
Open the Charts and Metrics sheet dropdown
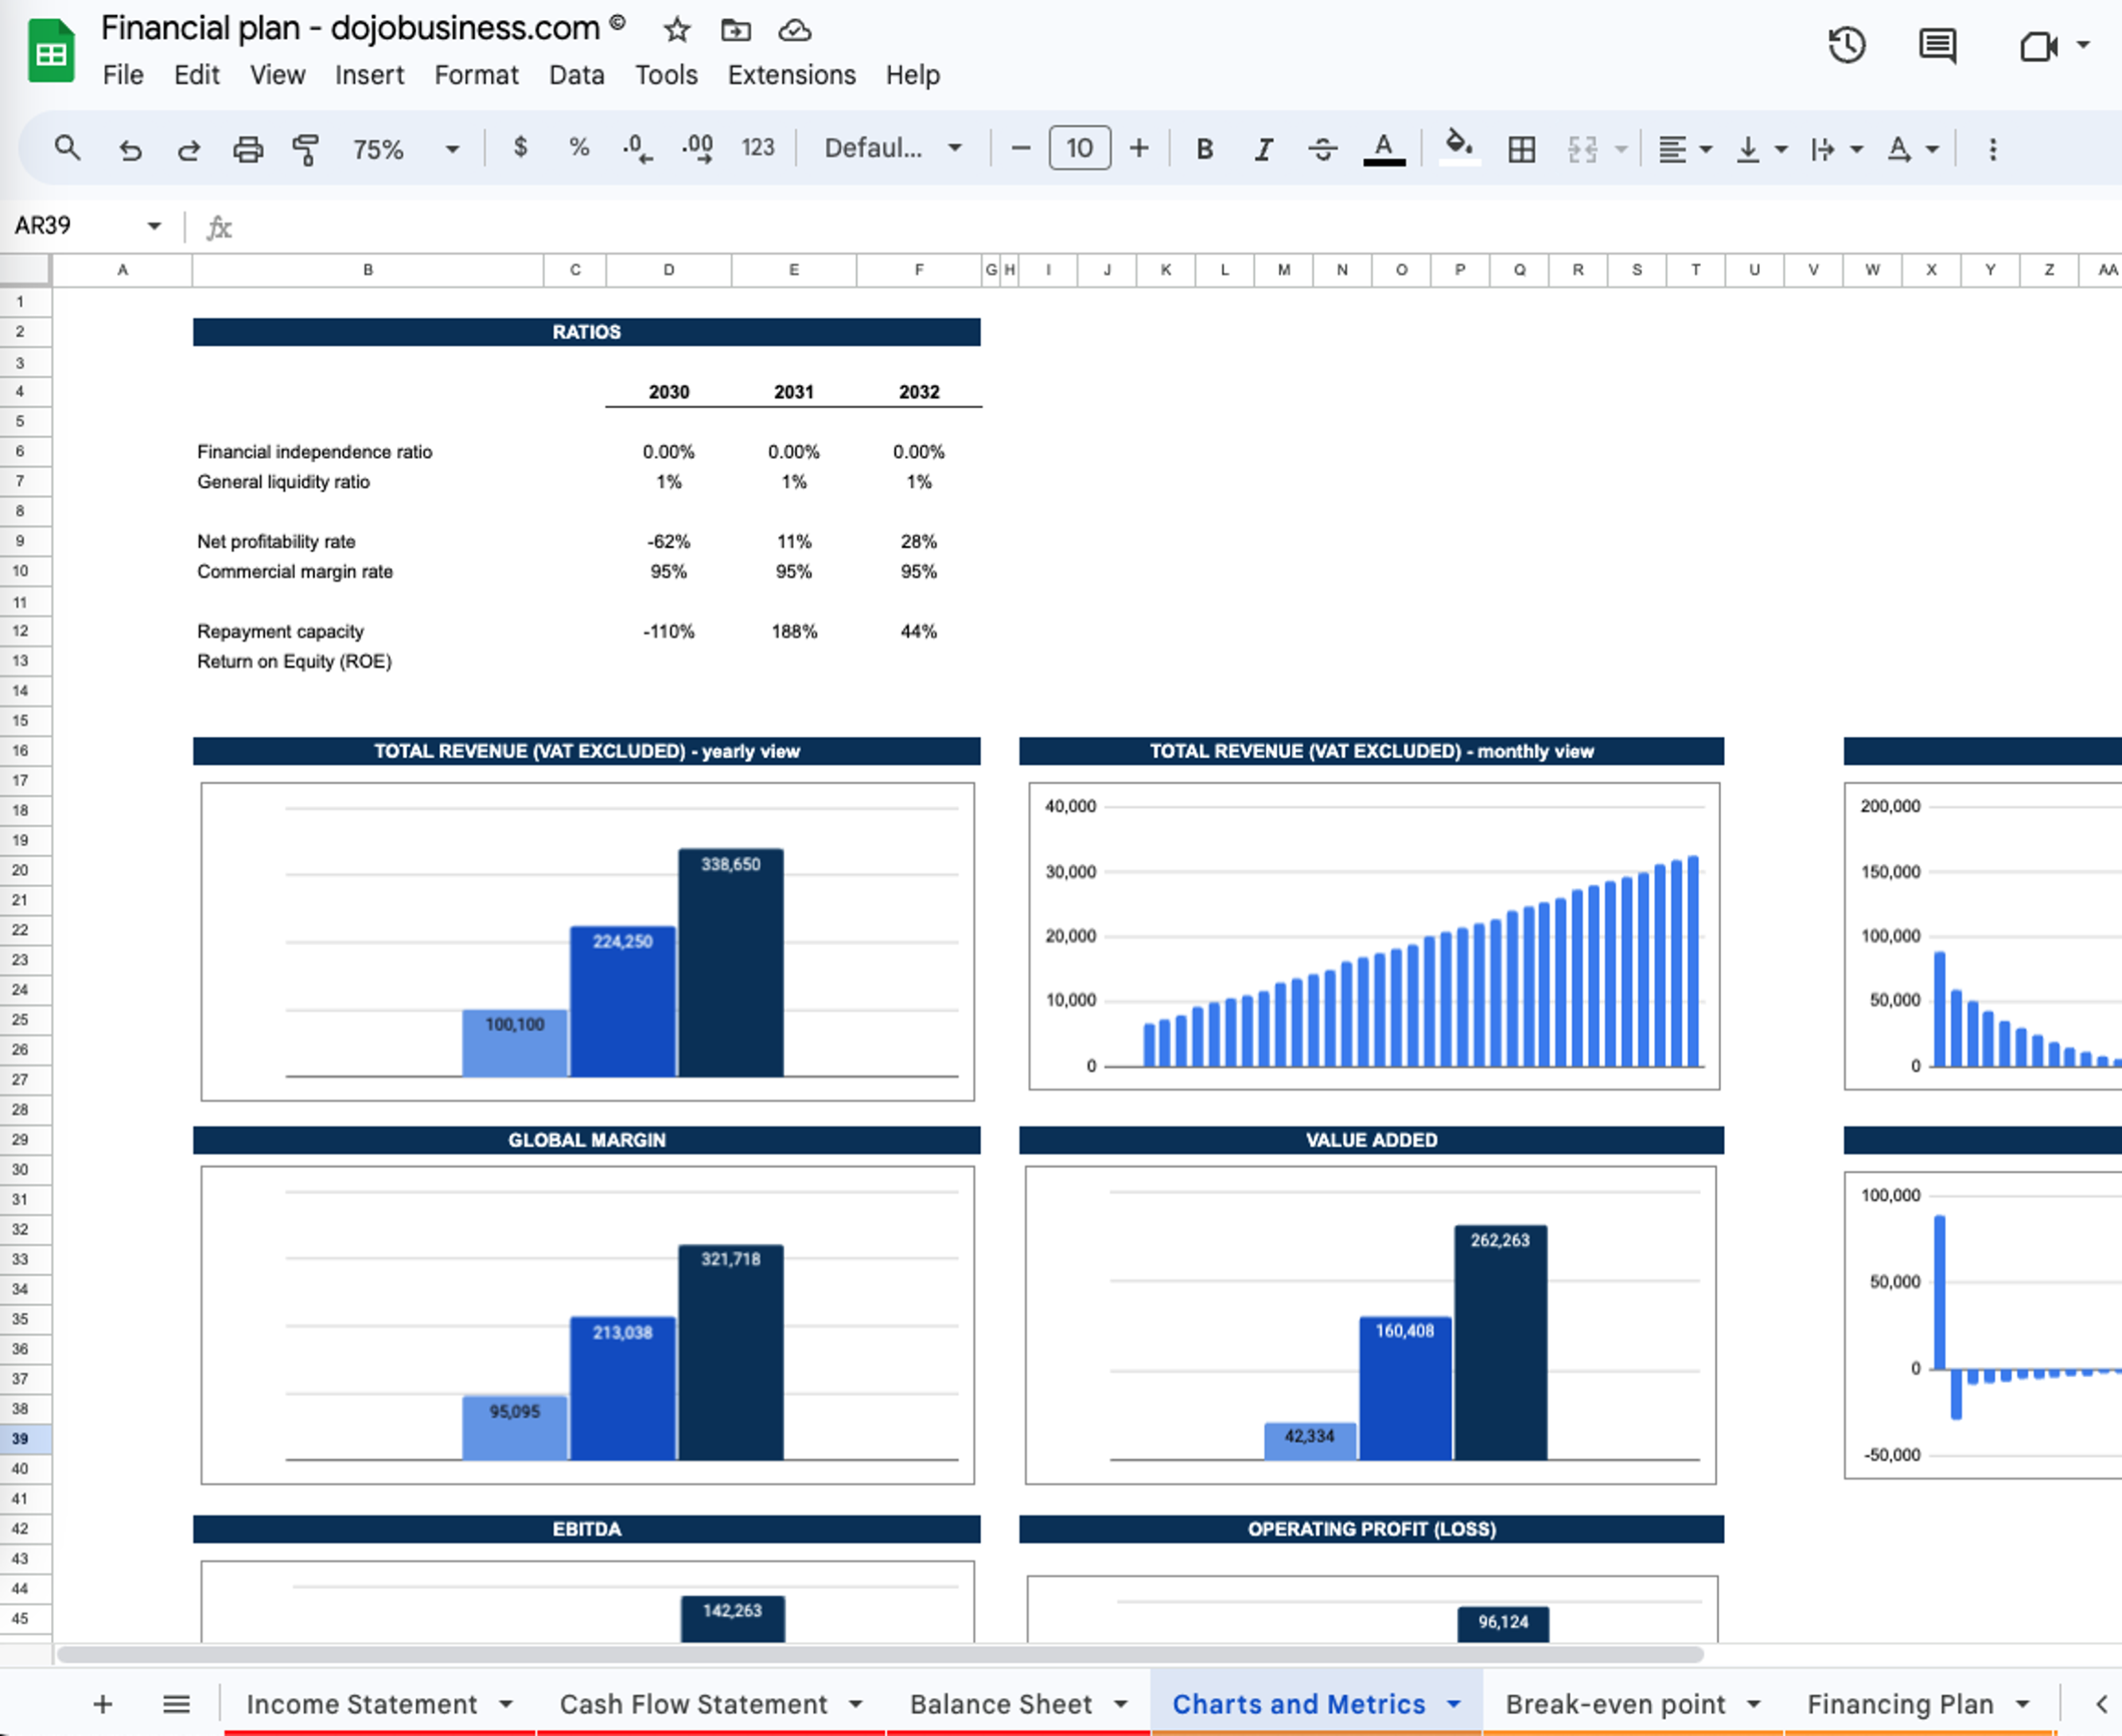(1454, 1705)
